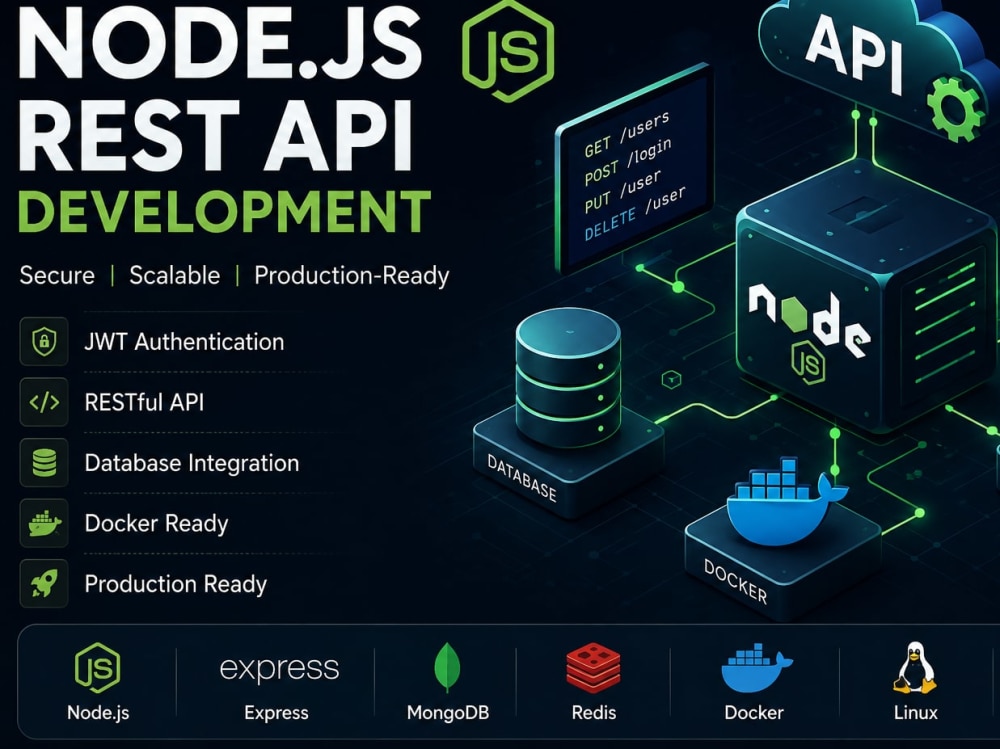Click the database stack icon beside Database Integration
The width and height of the screenshot is (1000, 749).
[x=44, y=463]
